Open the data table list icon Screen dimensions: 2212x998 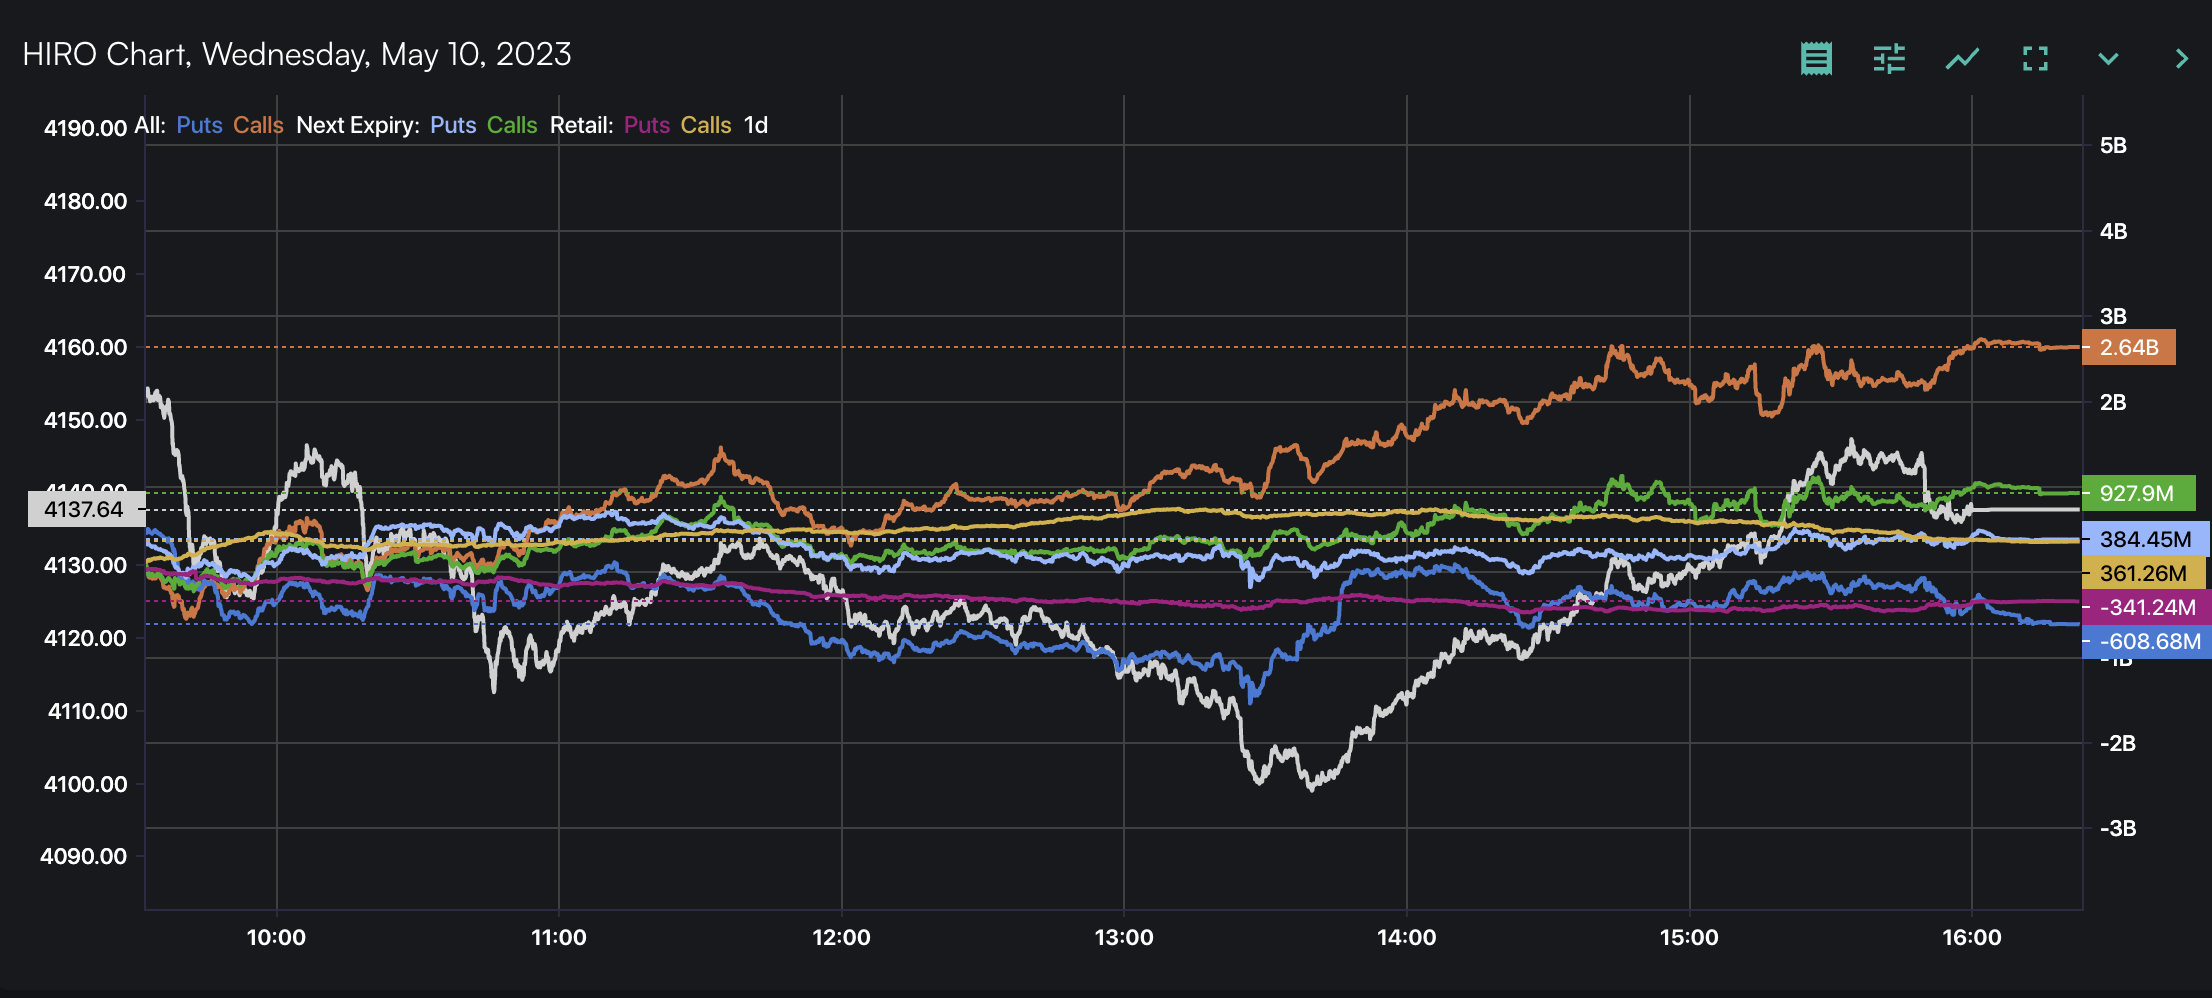1816,59
